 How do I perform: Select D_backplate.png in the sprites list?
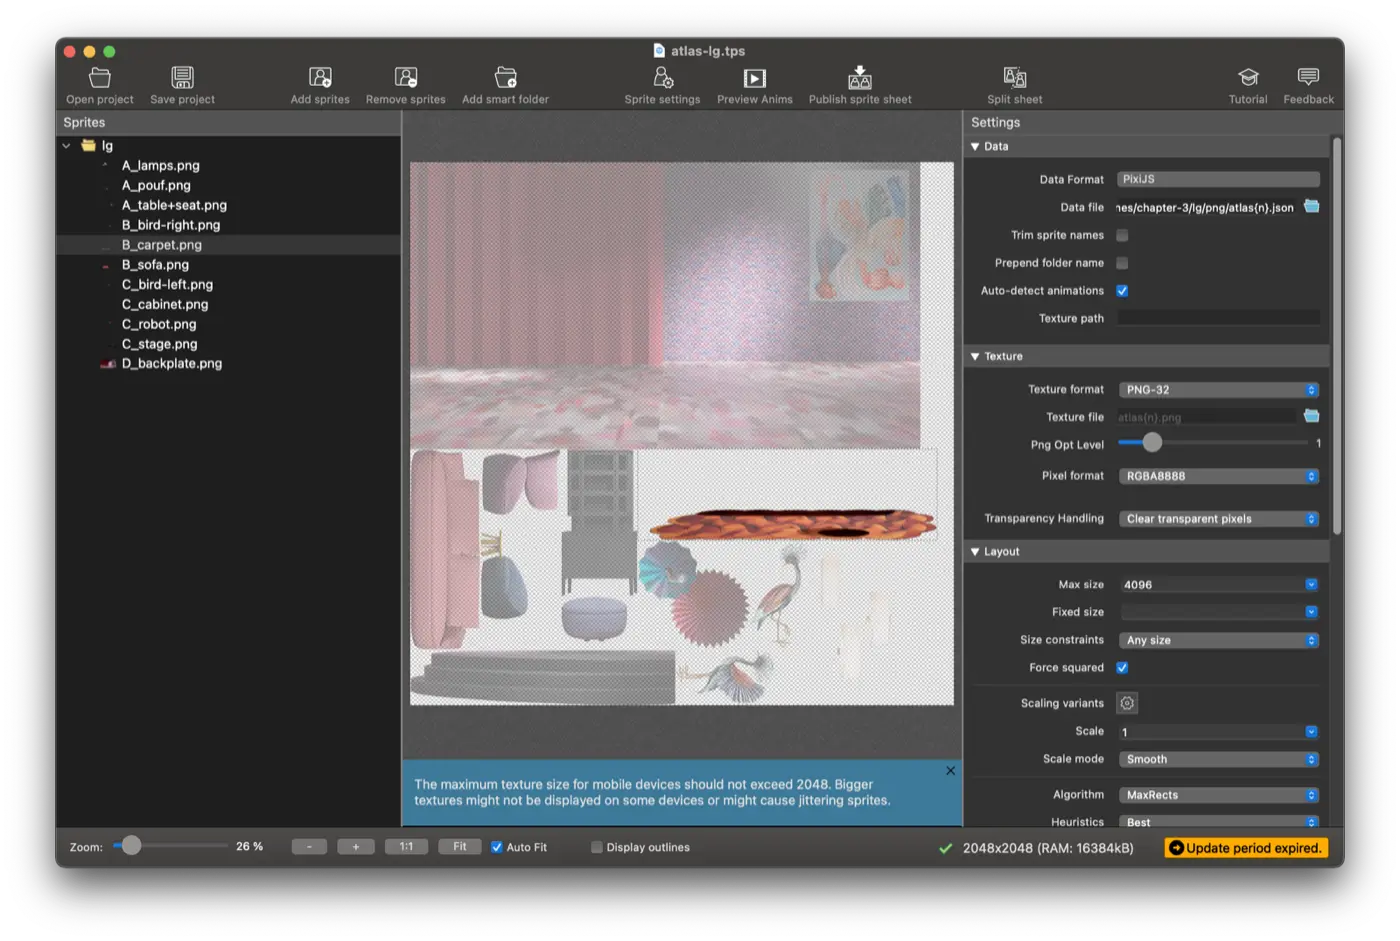coord(172,364)
